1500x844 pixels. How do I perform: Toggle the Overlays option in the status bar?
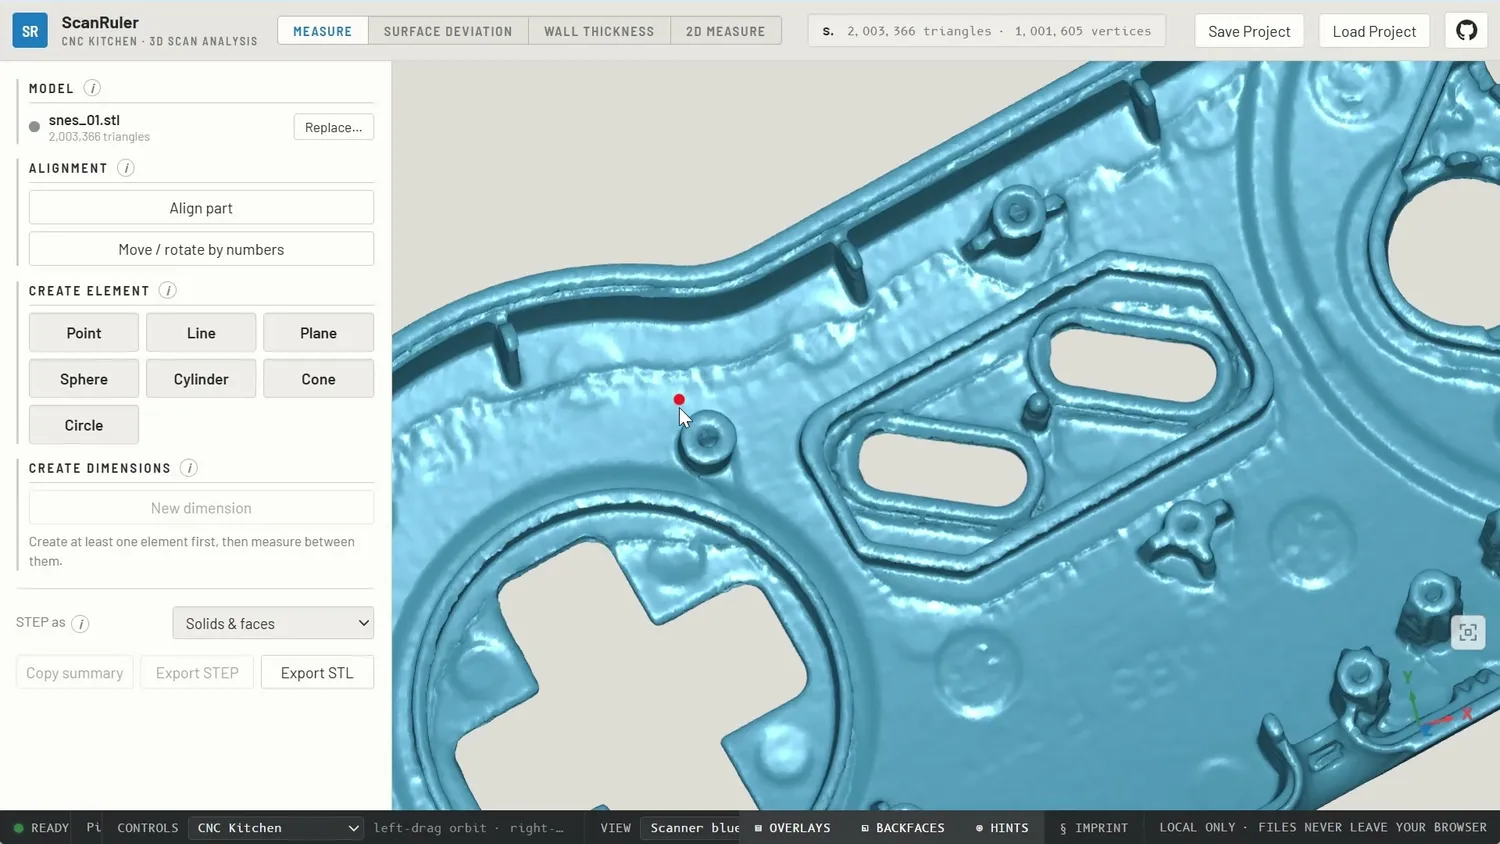click(x=792, y=828)
